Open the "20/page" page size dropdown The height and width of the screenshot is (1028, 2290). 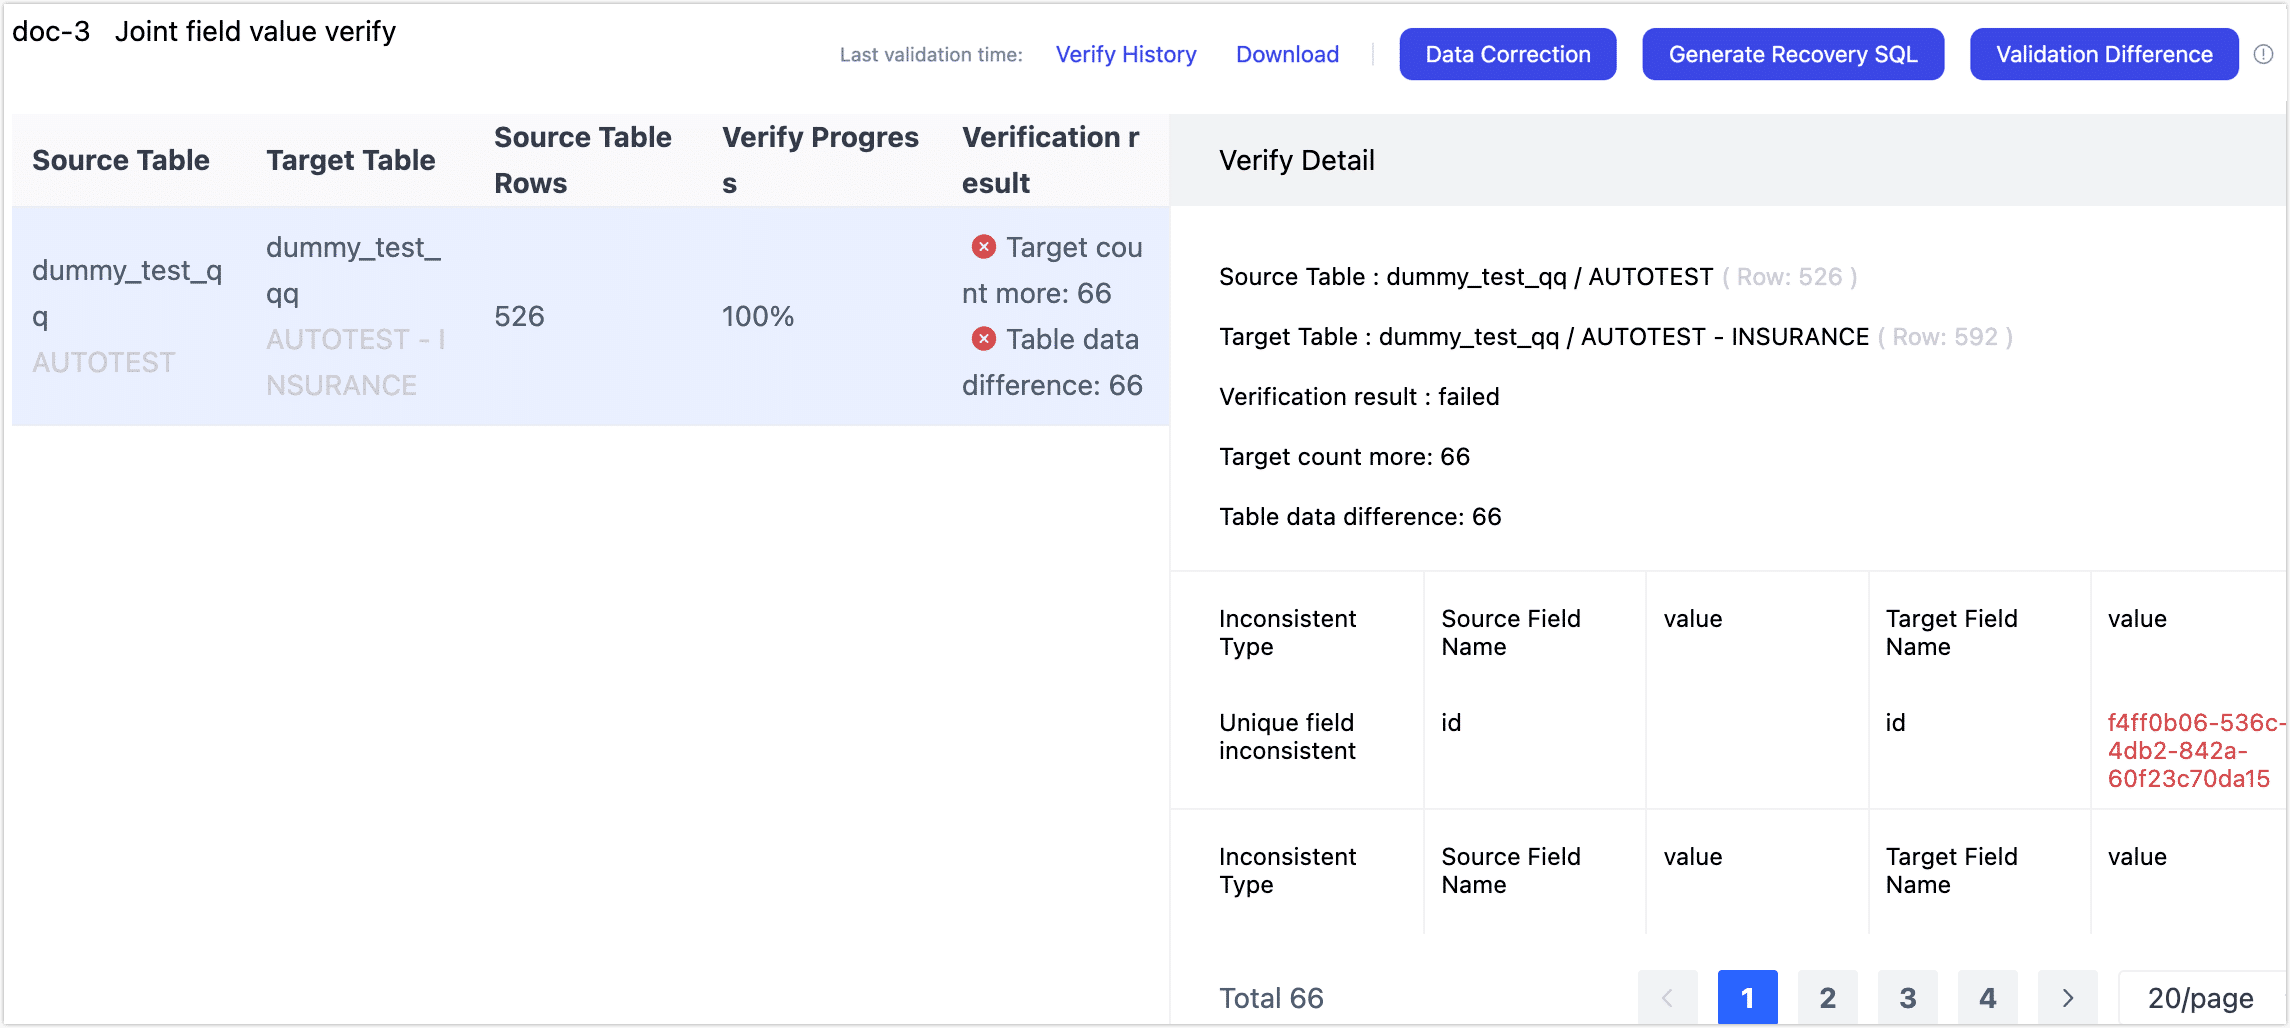point(2202,997)
